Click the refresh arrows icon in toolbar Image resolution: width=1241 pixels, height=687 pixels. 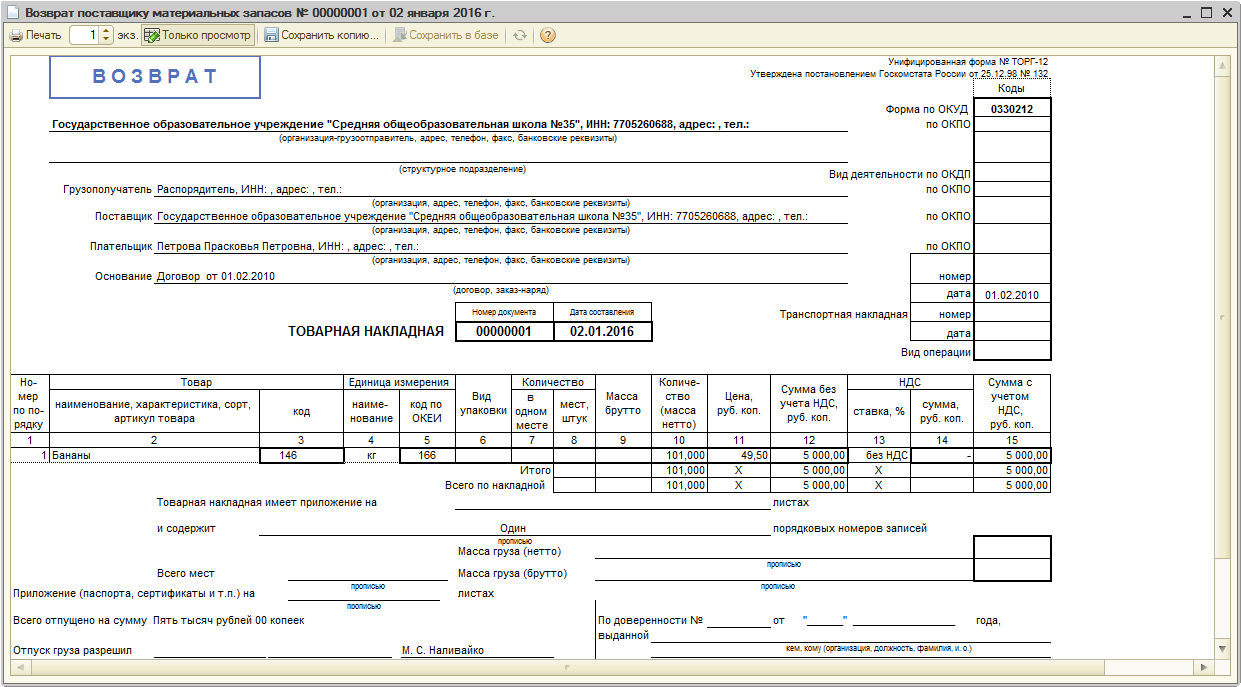(x=519, y=35)
